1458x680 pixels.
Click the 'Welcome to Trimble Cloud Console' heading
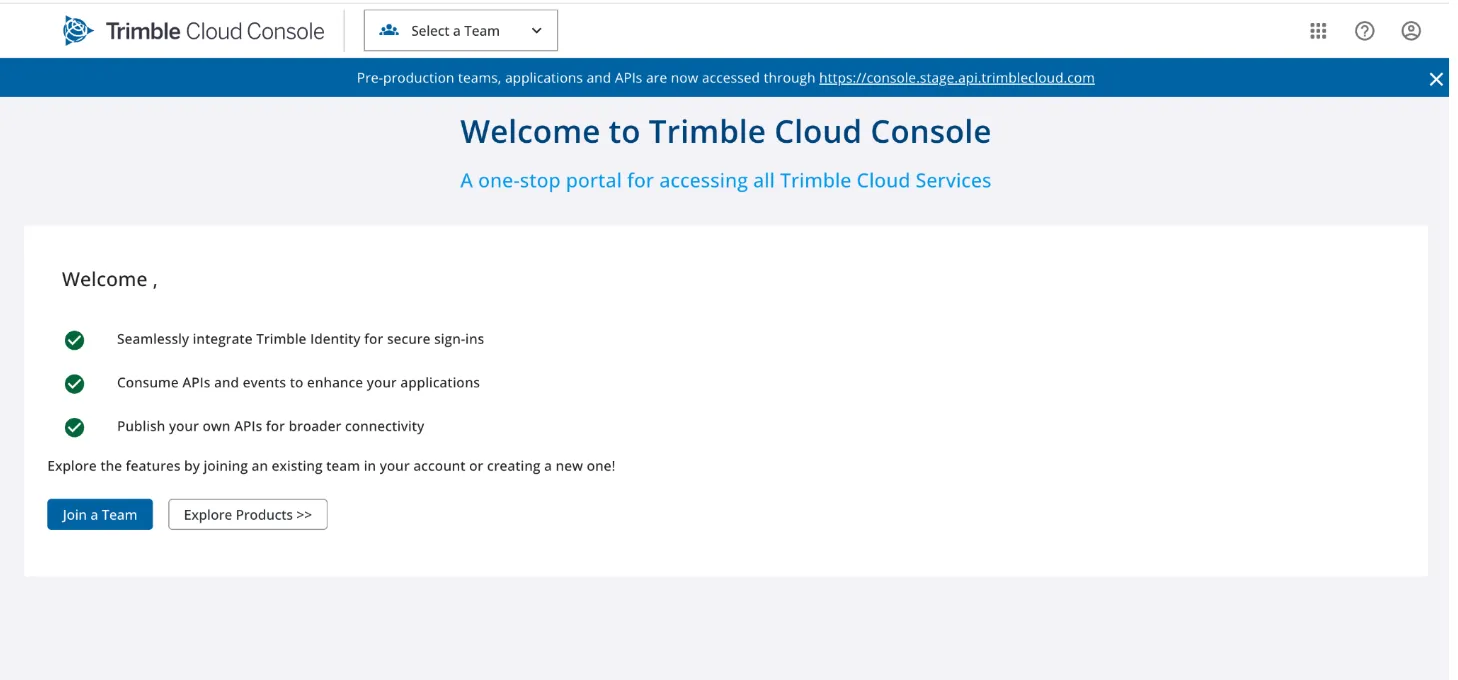(x=726, y=131)
